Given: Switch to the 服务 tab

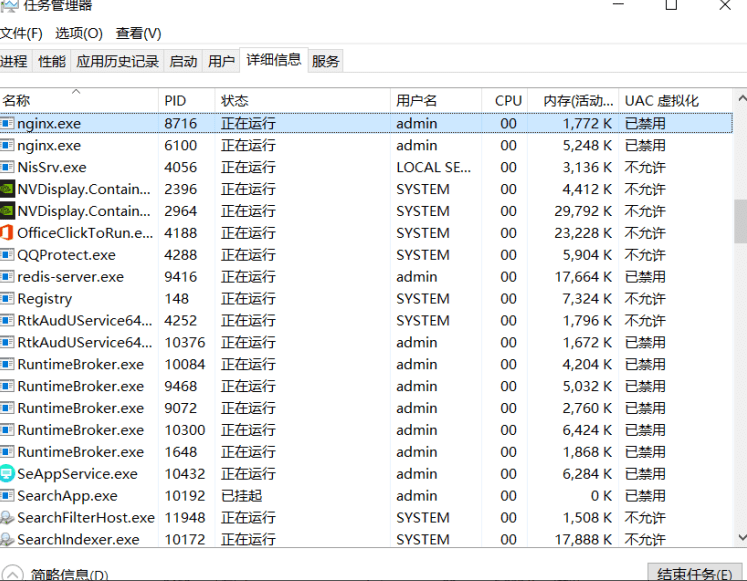Looking at the screenshot, I should tap(326, 61).
